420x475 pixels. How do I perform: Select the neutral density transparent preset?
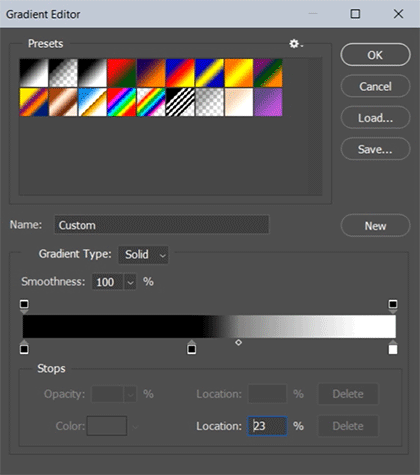(x=210, y=102)
